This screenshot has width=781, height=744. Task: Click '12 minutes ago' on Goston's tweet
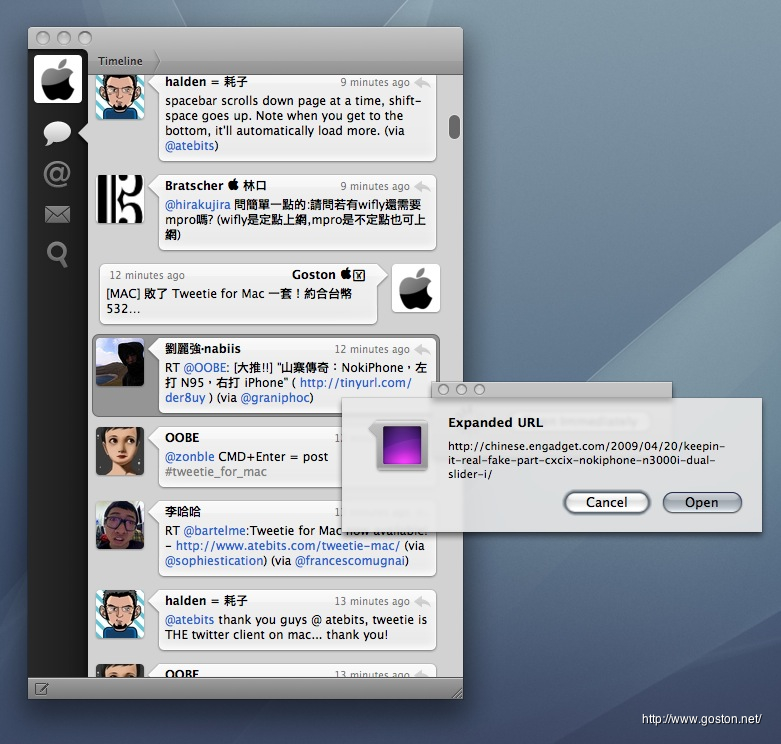(147, 275)
